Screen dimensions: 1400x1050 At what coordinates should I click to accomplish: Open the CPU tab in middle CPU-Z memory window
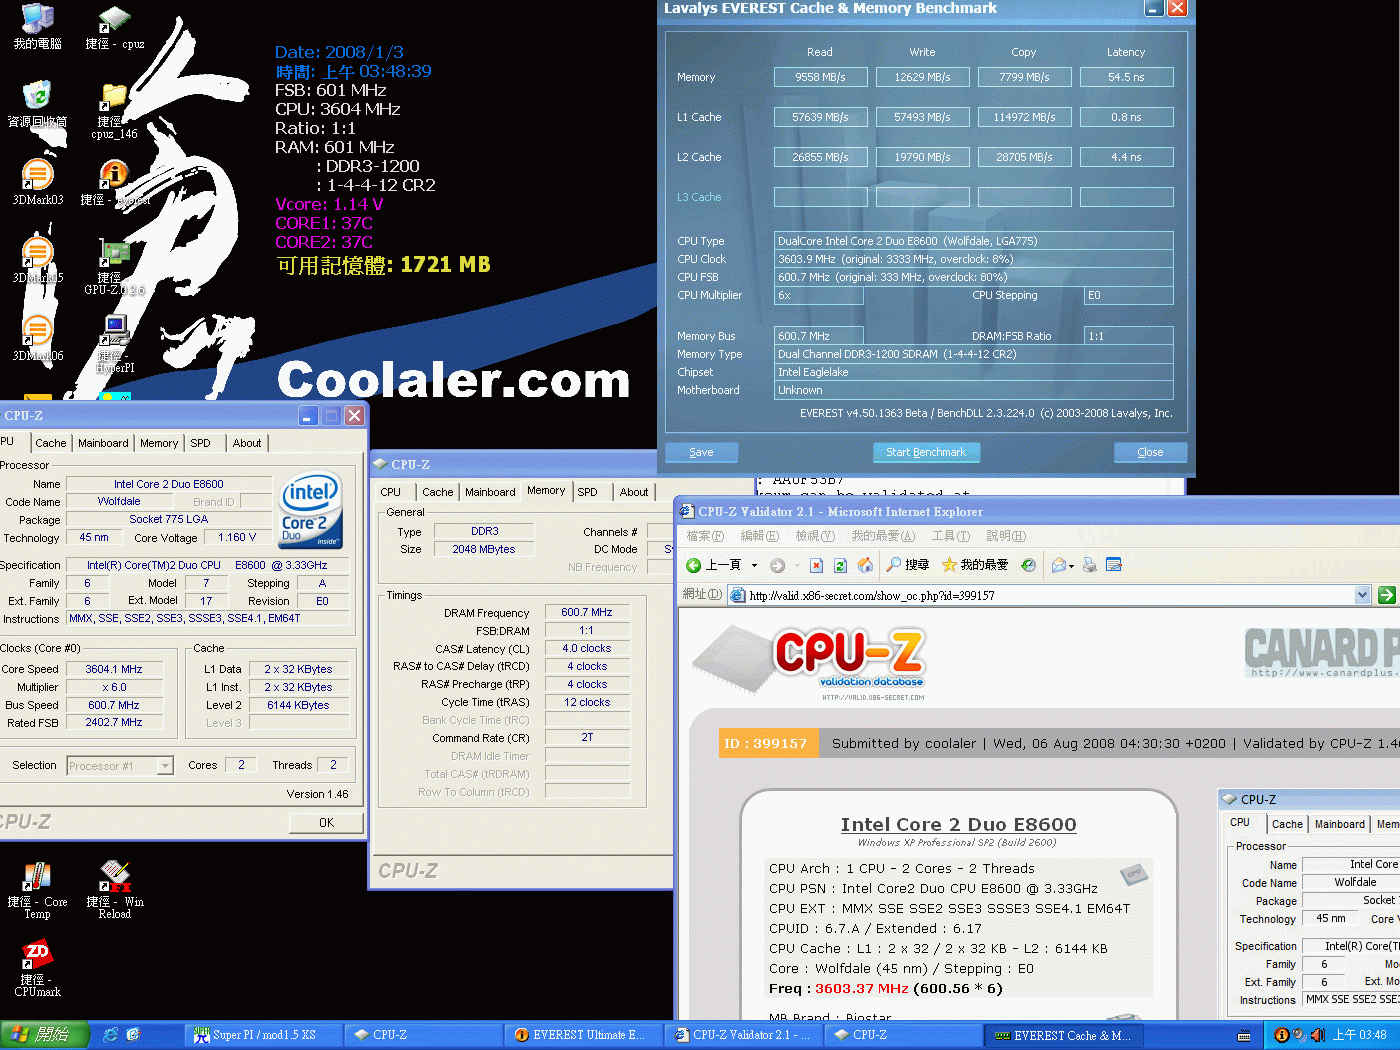[x=391, y=492]
